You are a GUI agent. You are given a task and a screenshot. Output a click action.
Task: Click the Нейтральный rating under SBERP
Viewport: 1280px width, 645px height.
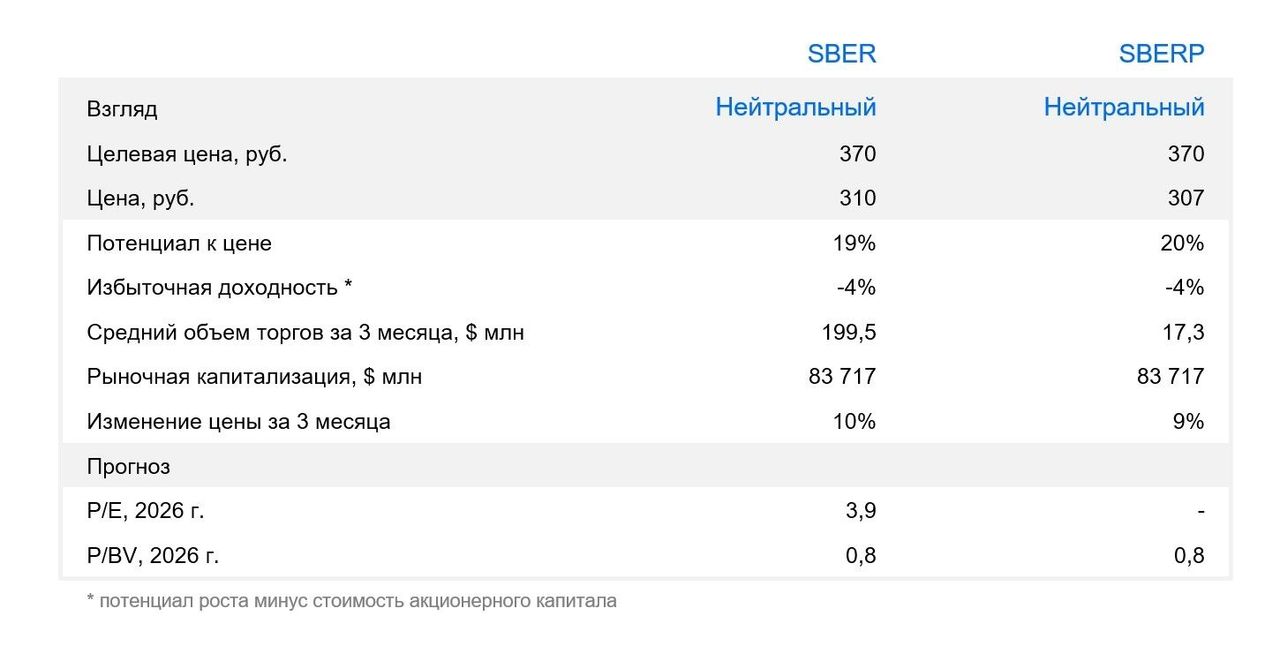point(1123,107)
